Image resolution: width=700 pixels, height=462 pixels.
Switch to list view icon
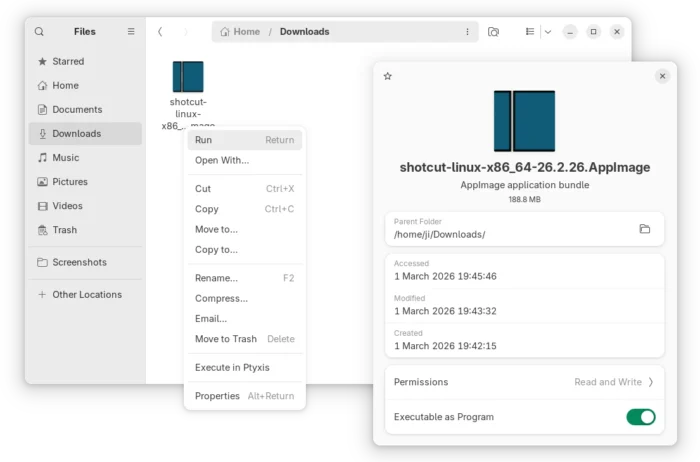coord(530,32)
